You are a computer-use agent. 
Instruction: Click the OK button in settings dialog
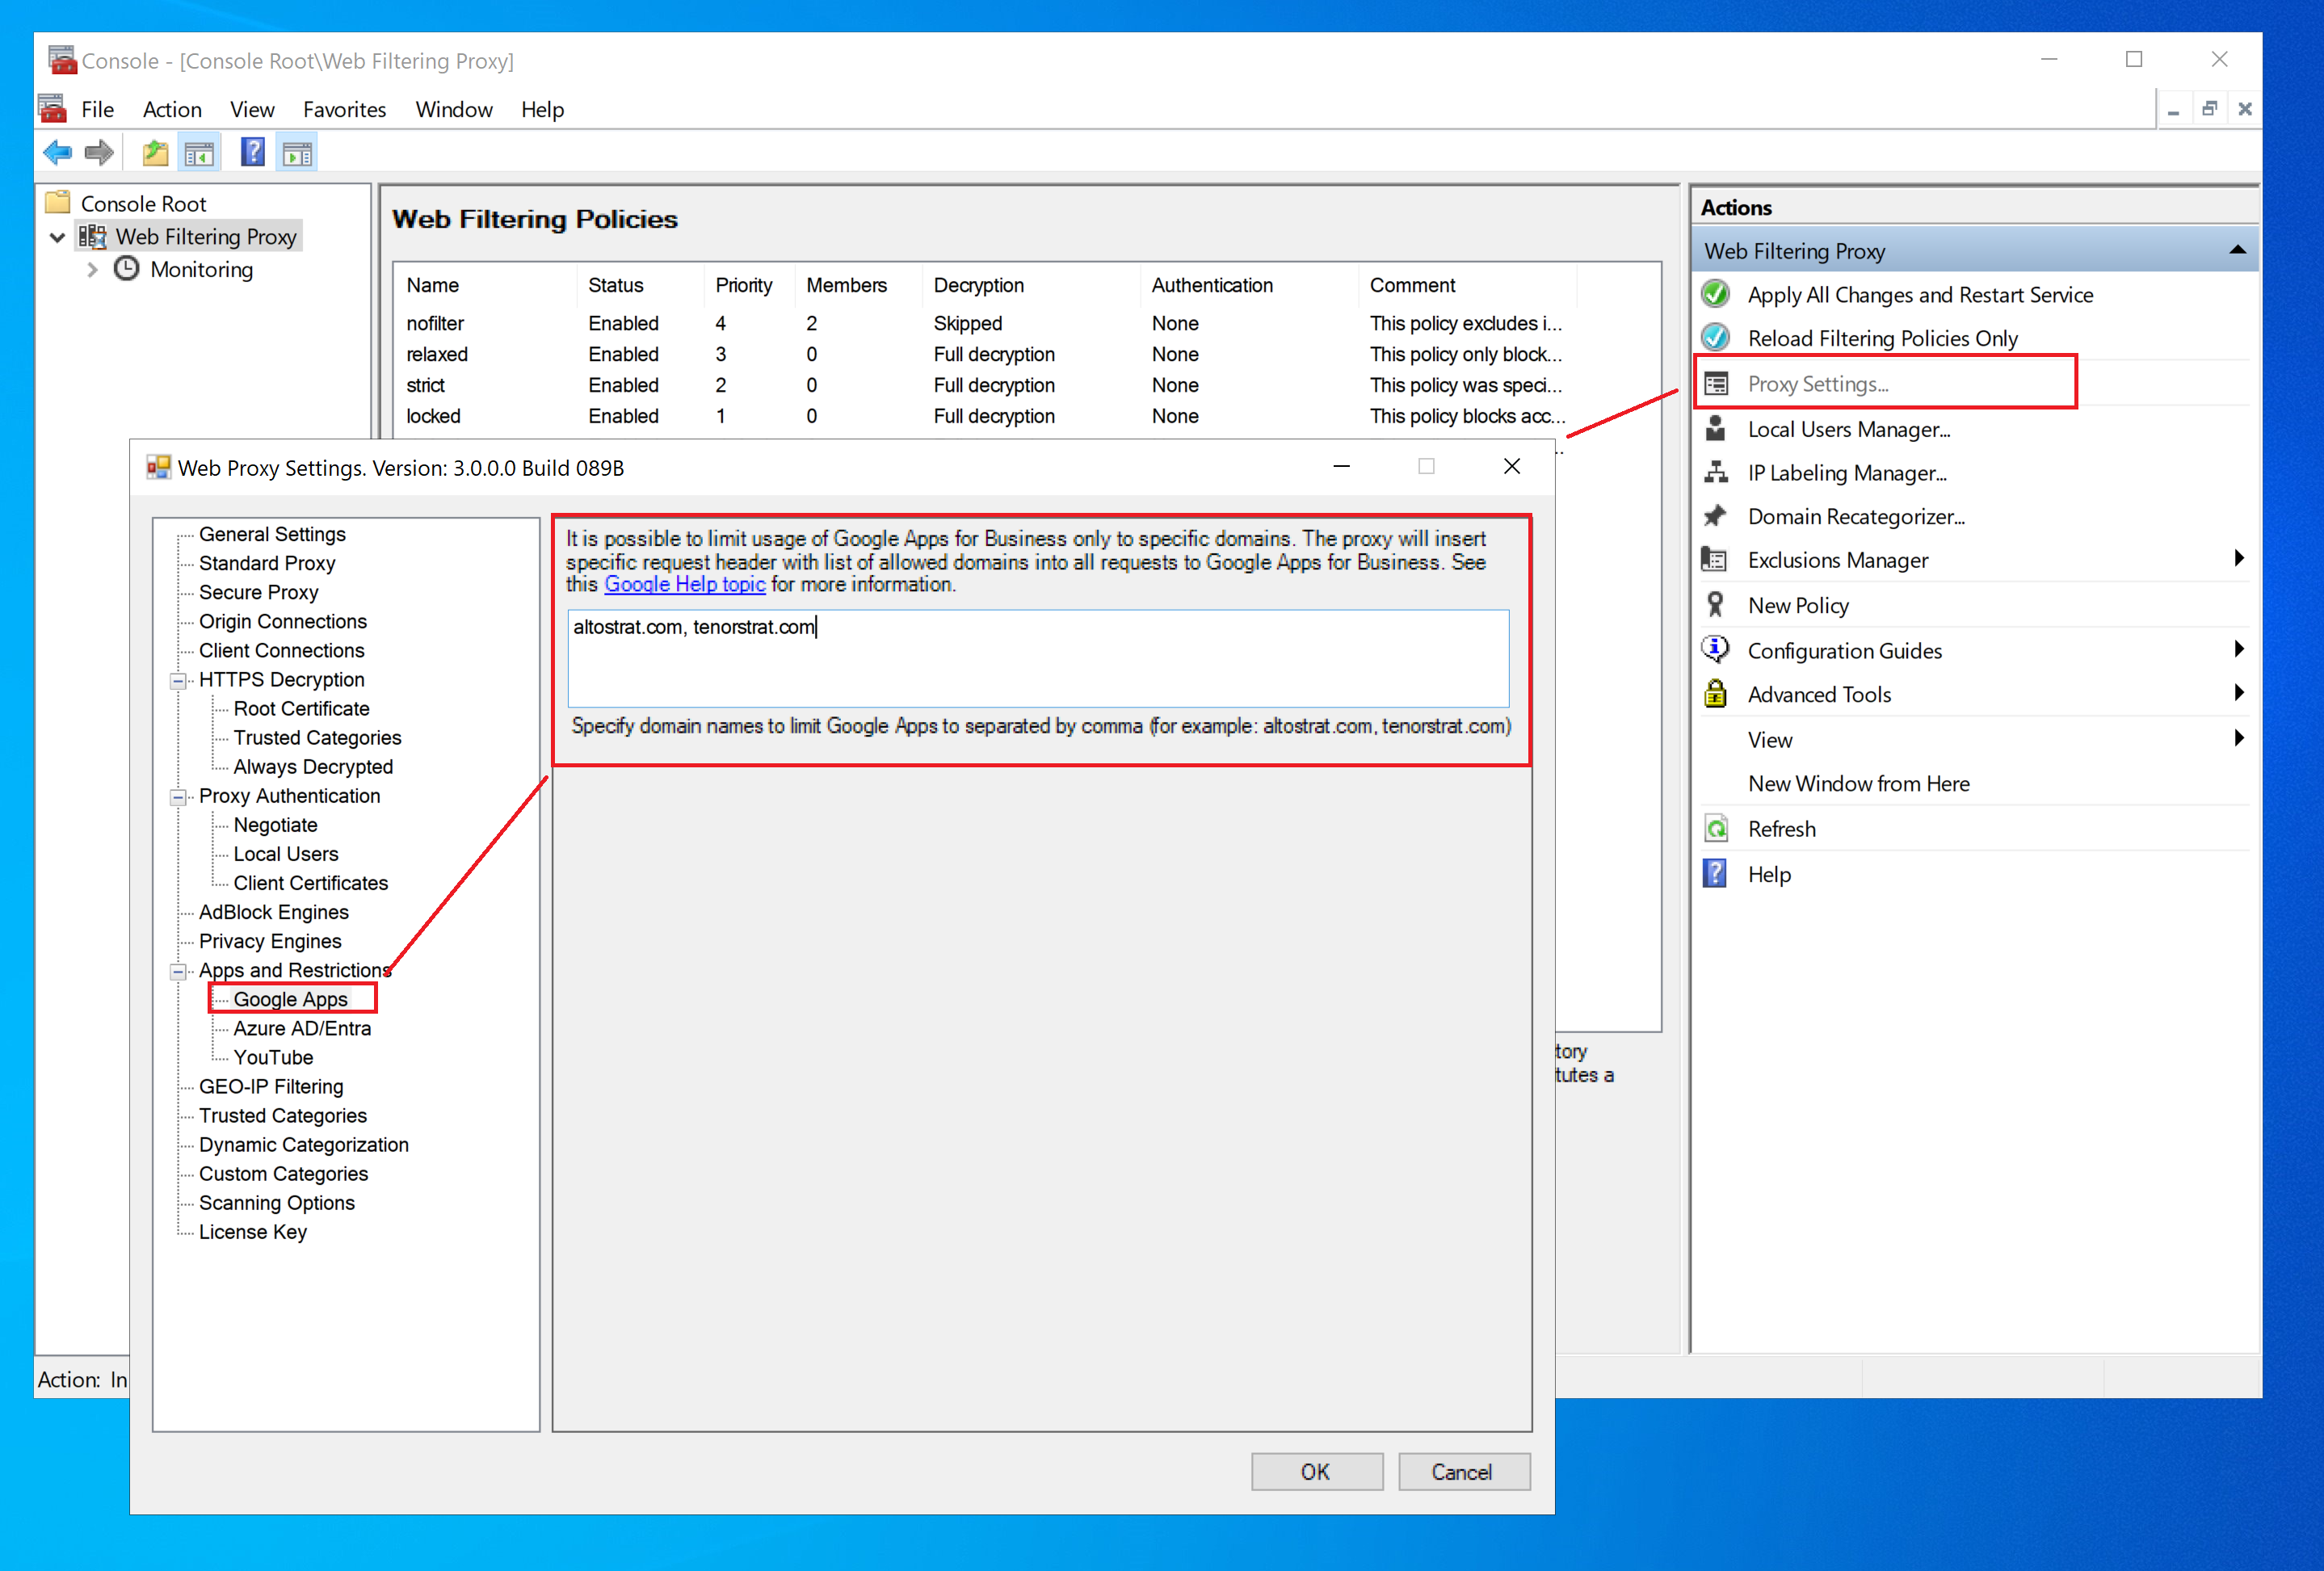[x=1317, y=1472]
